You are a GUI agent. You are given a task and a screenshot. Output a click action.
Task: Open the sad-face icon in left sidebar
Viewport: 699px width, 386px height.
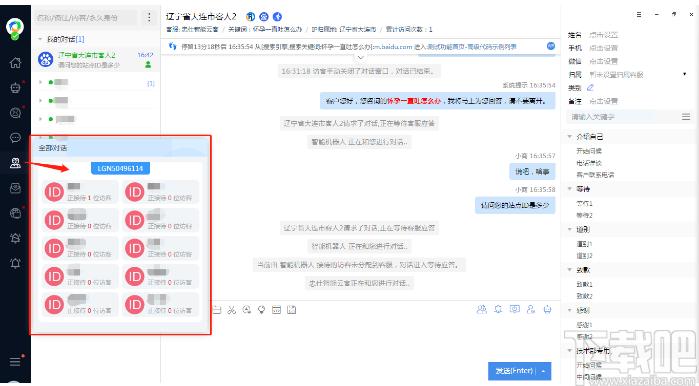[x=15, y=113]
